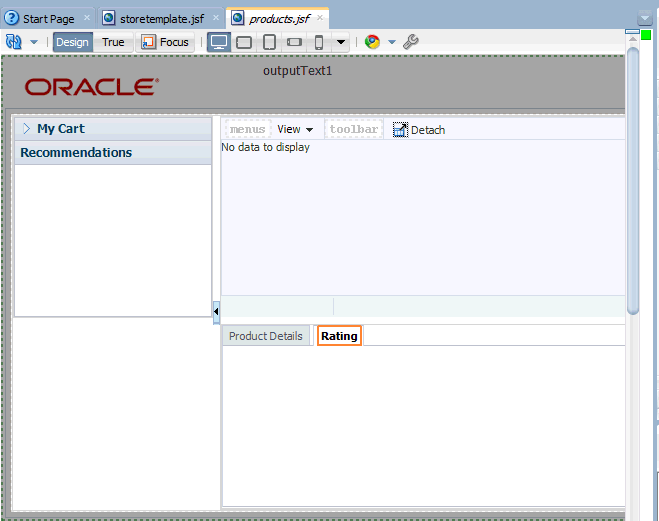
Task: Toggle the True preview mode
Action: coord(113,42)
